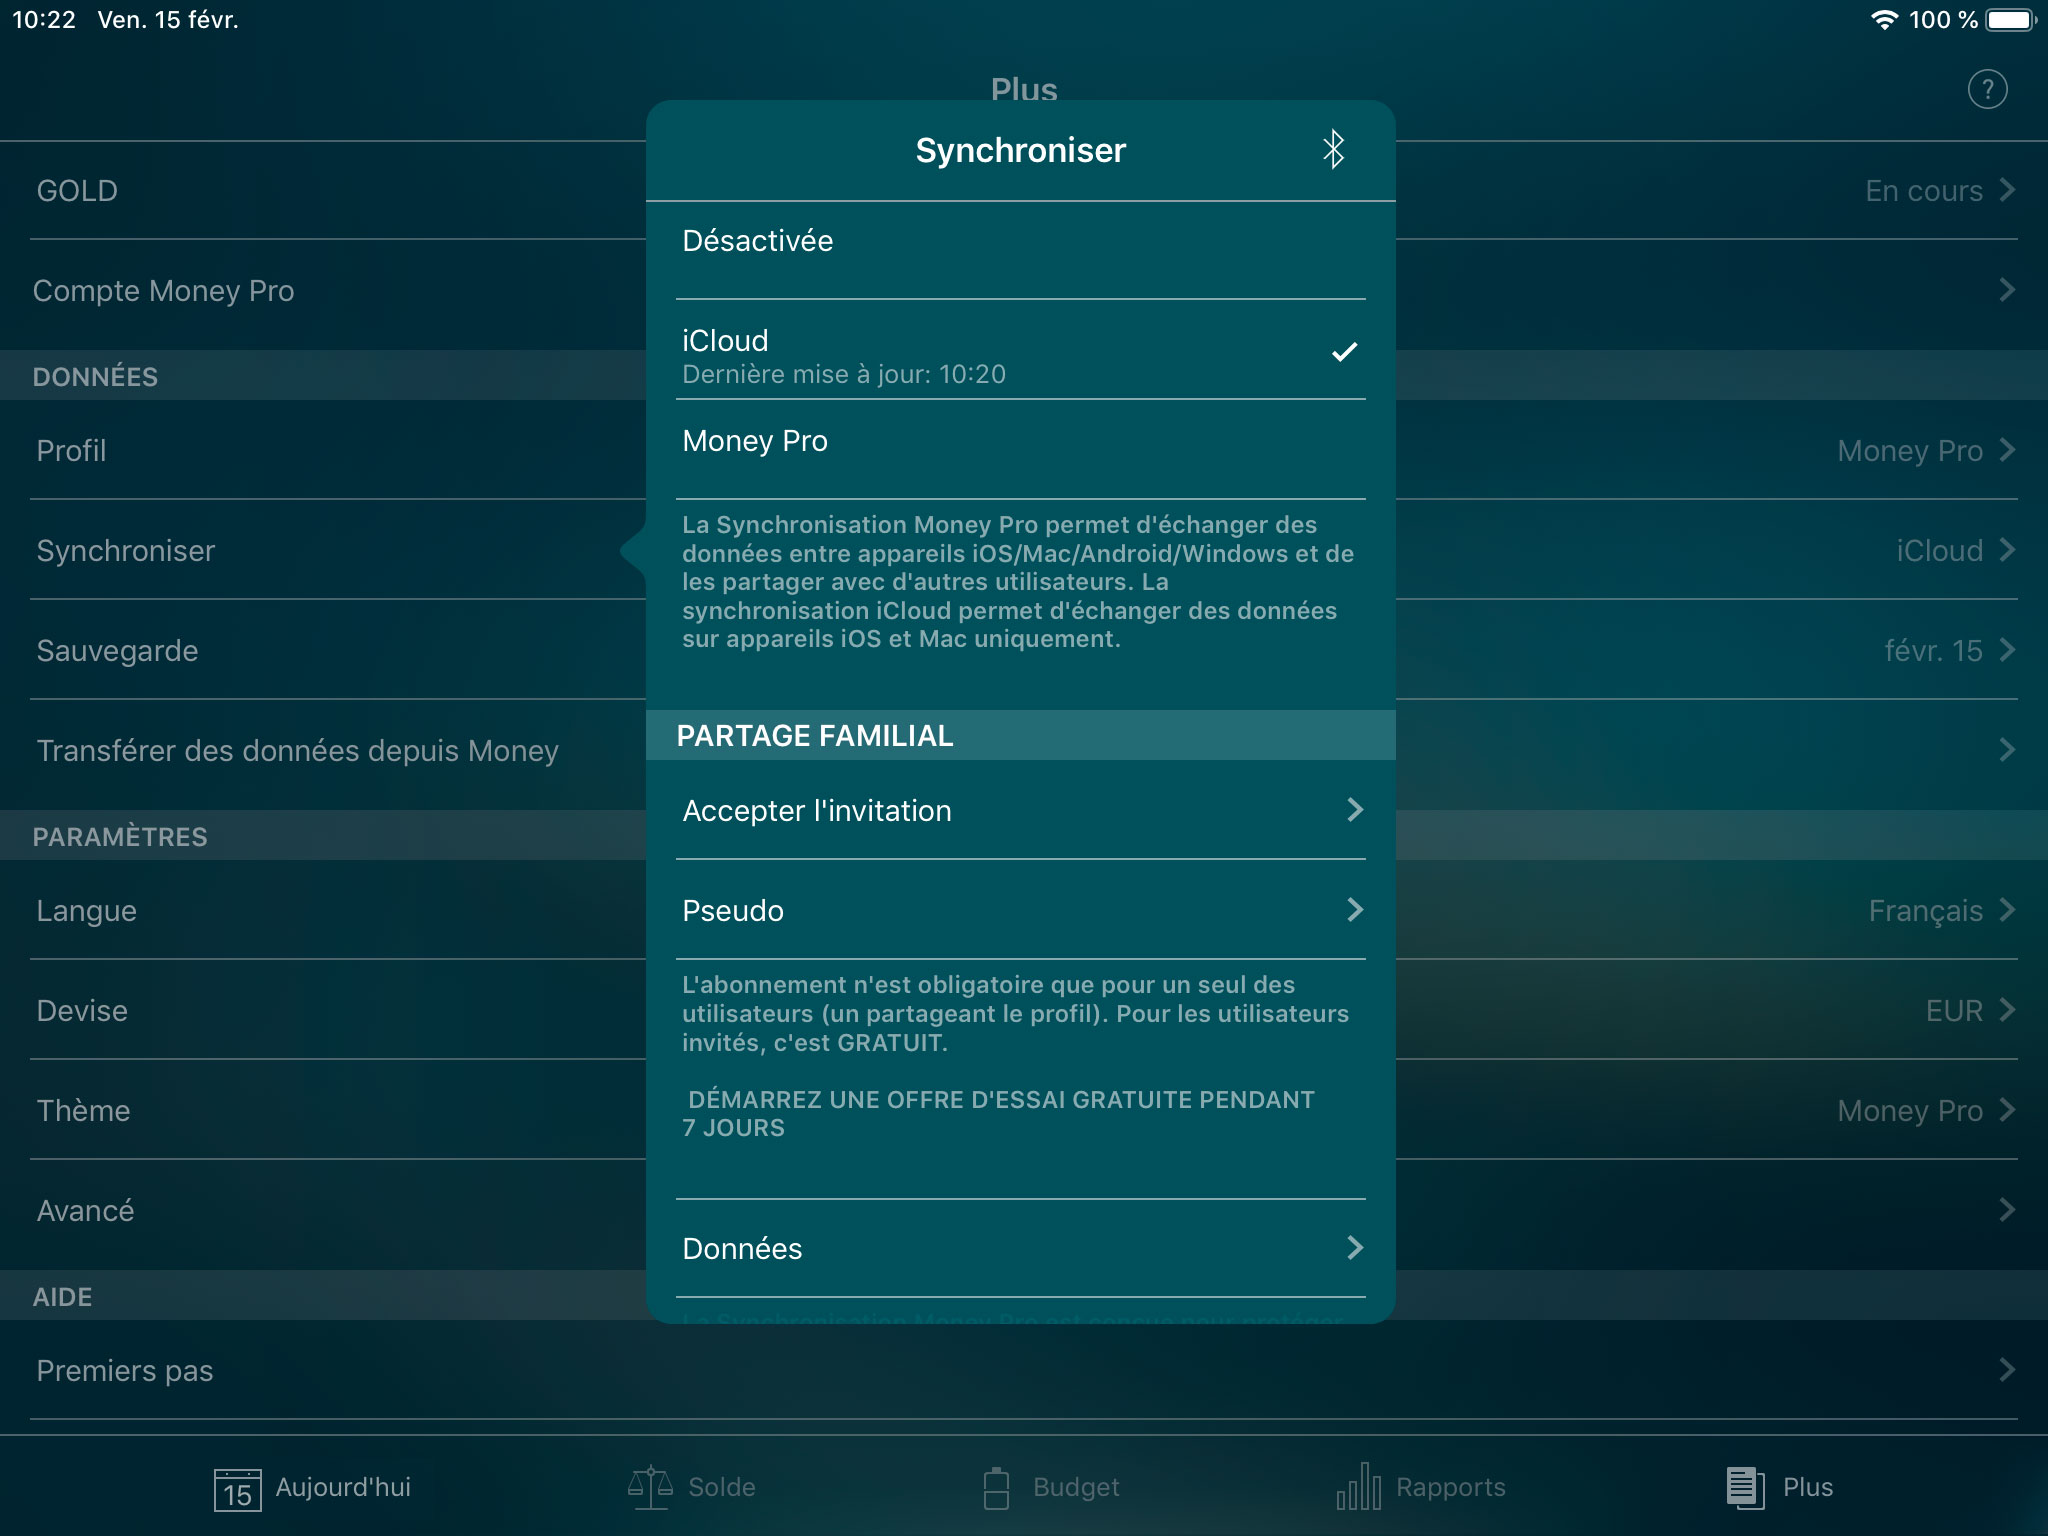
Task: Expand Pseudo settings option
Action: point(1024,912)
